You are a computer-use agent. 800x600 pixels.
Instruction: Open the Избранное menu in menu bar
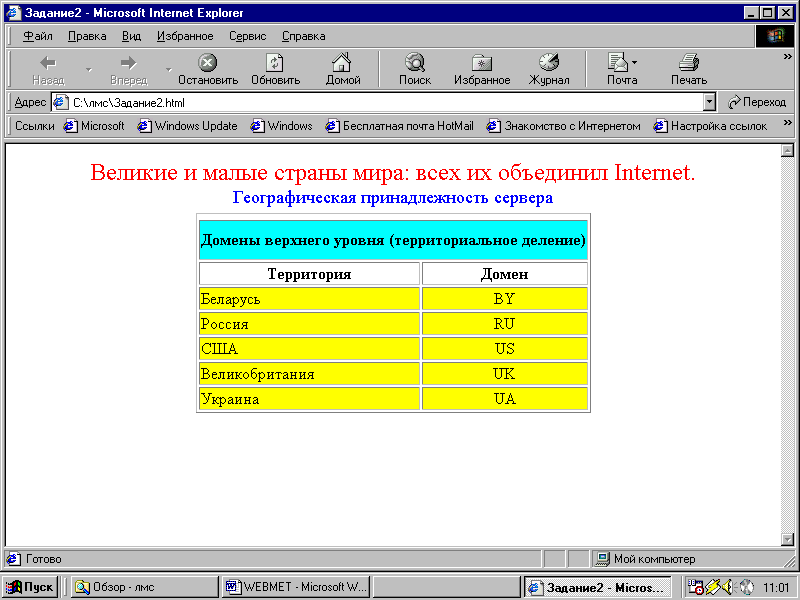pos(185,36)
